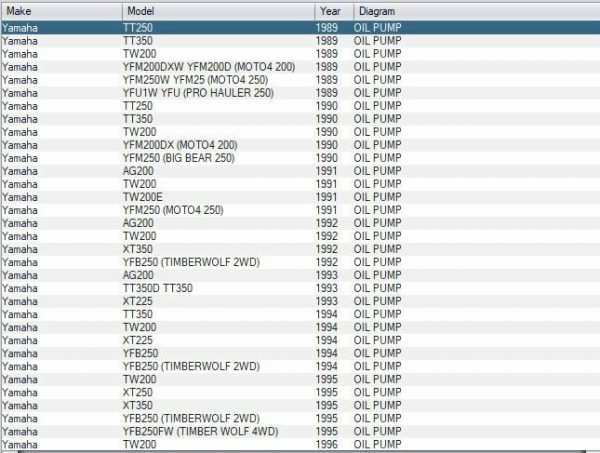
Task: Sort list by Make column header
Action: point(61,11)
